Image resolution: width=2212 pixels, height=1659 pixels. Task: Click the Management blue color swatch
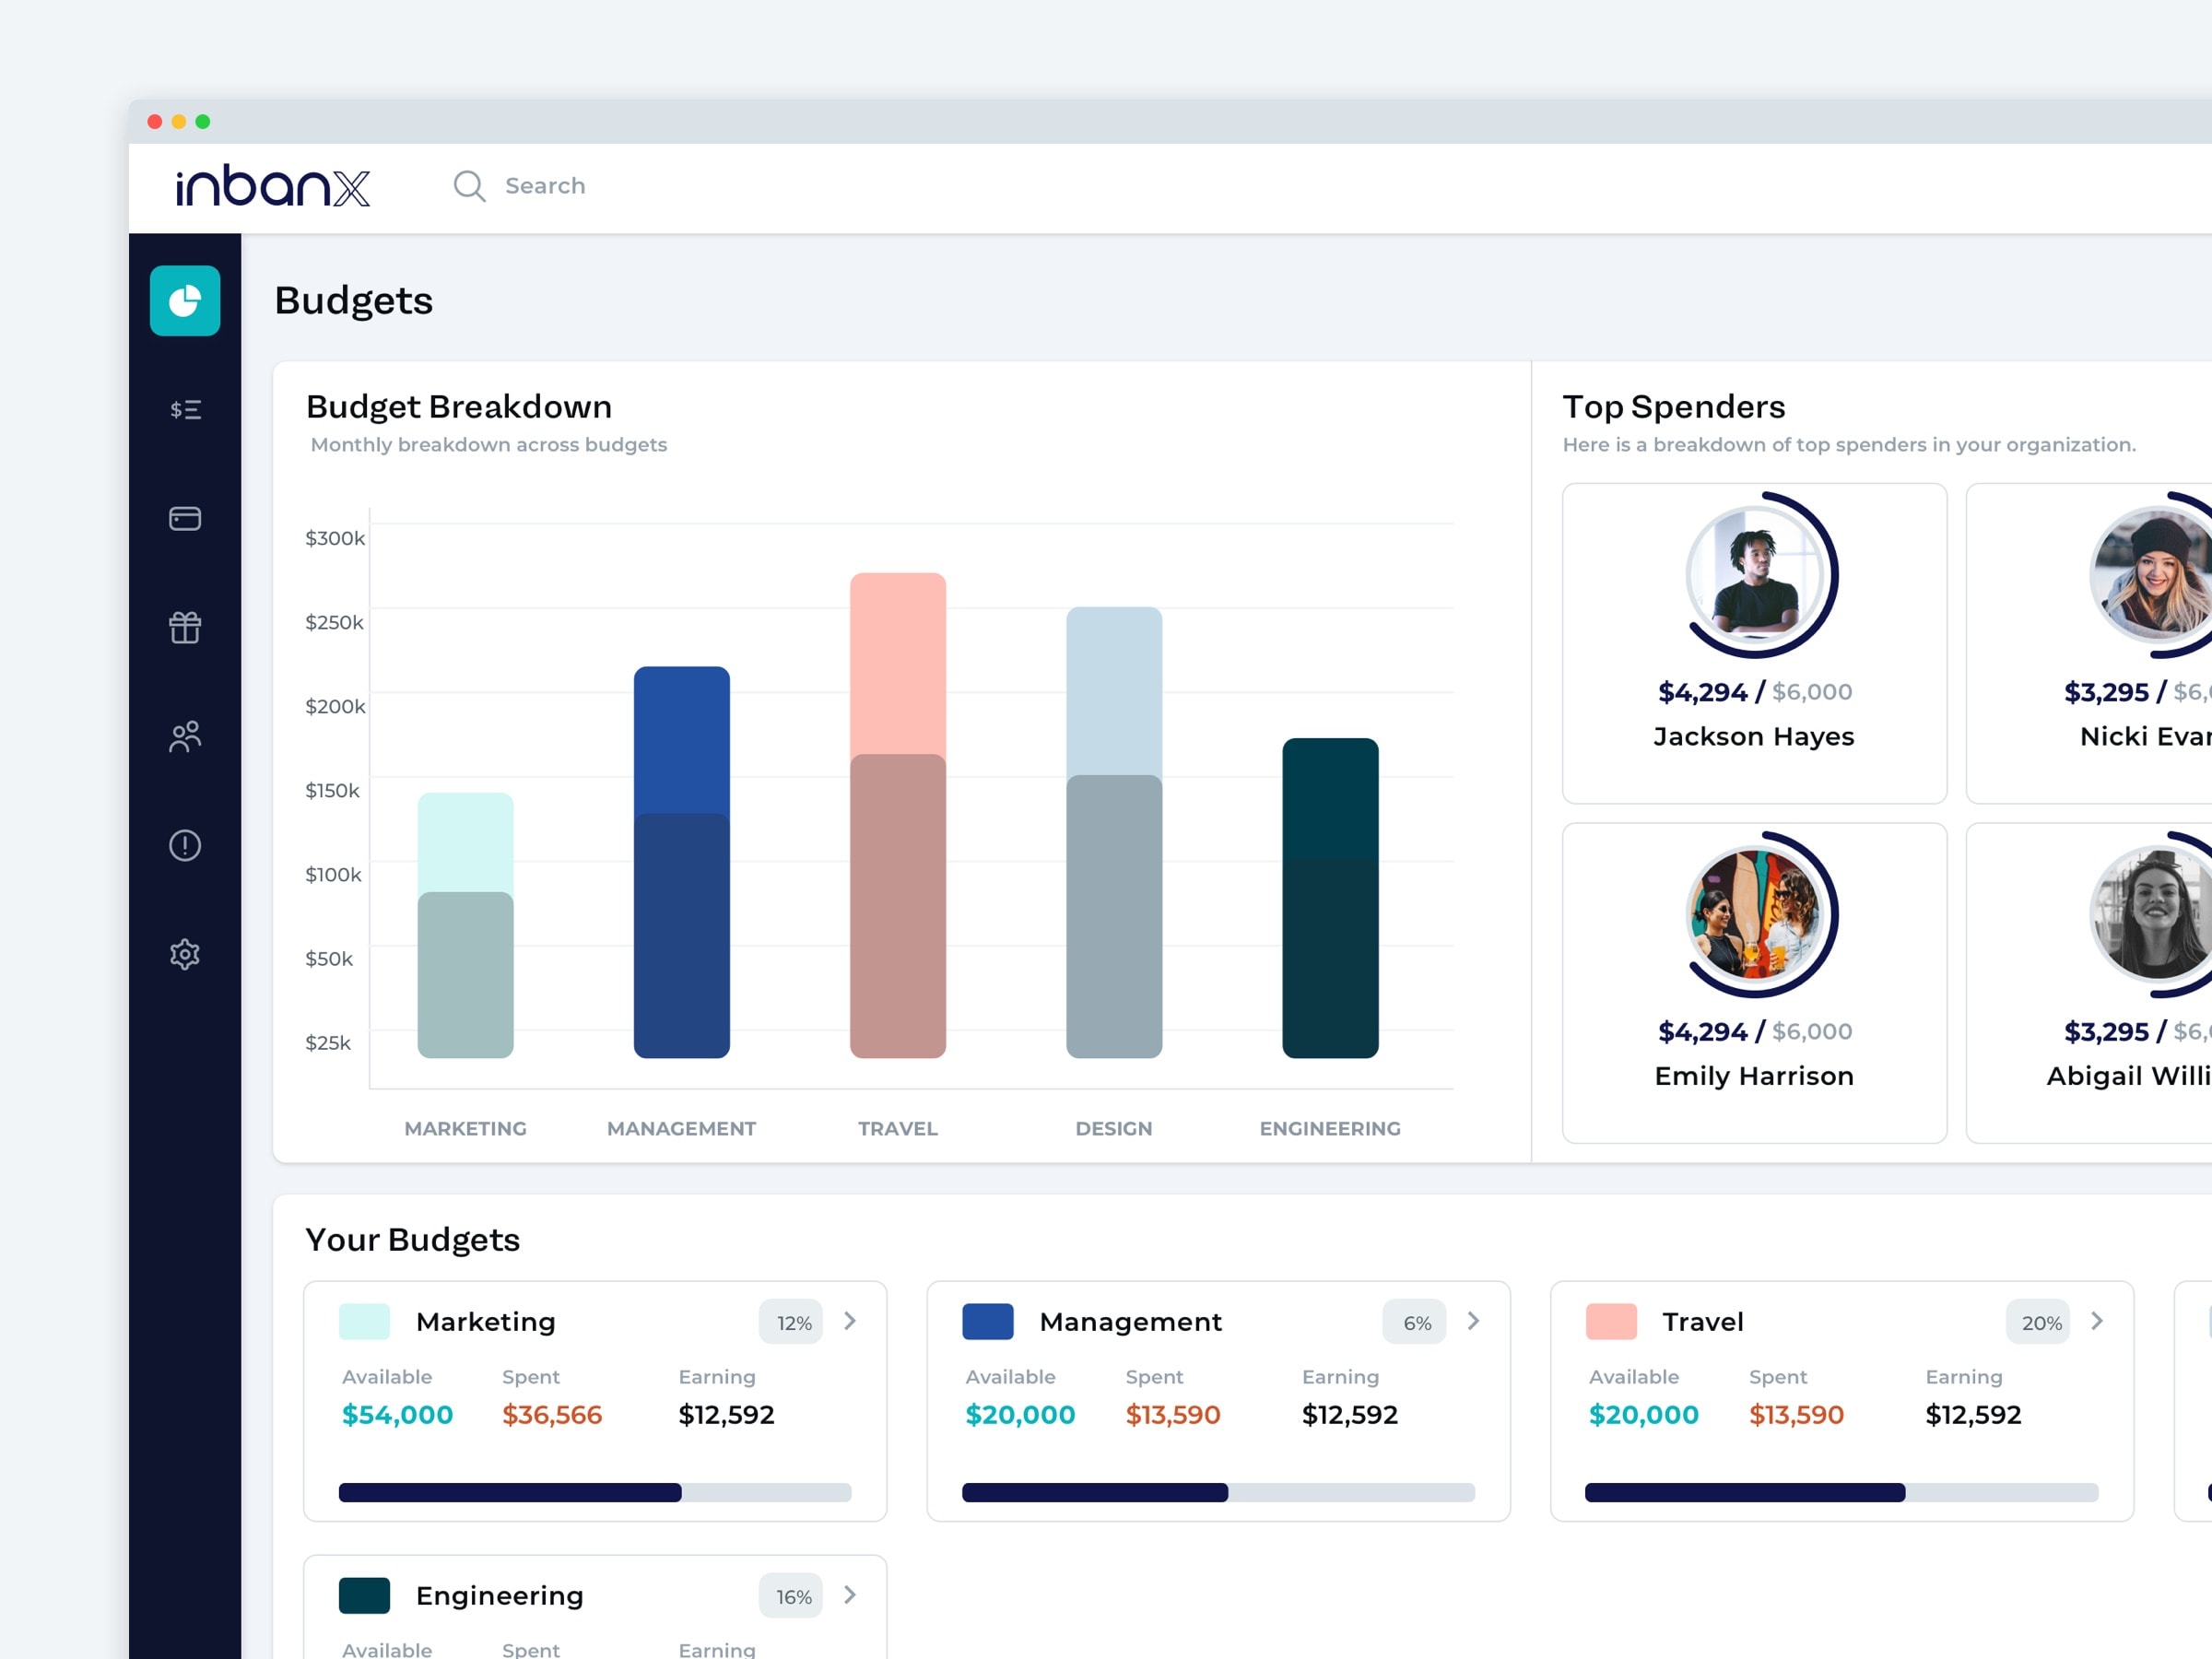click(x=988, y=1321)
